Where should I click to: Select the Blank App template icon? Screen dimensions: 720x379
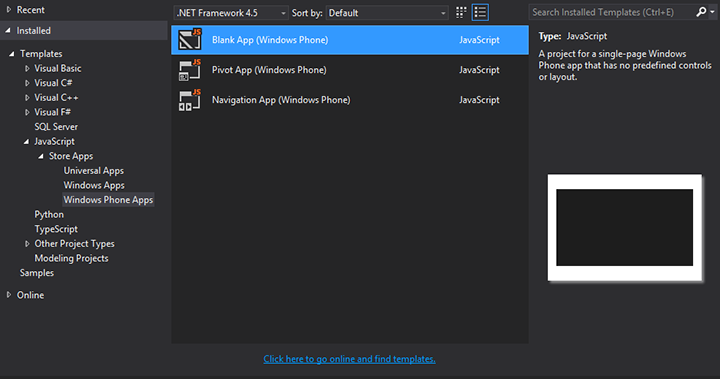[x=190, y=40]
